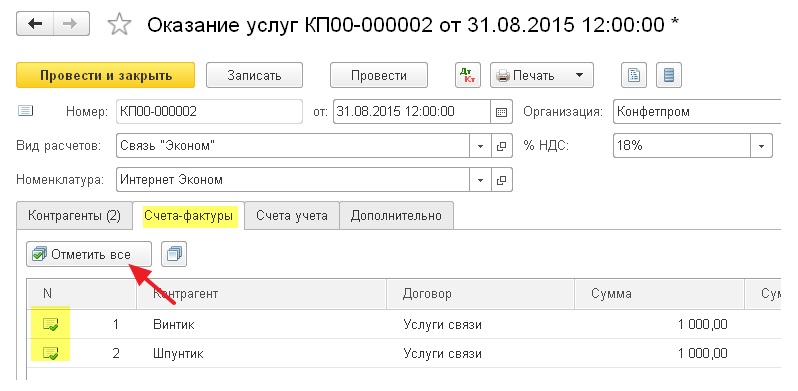Viewport: 798px width, 391px height.
Task: Switch to Контрагенты (2) tab
Action: click(x=74, y=216)
